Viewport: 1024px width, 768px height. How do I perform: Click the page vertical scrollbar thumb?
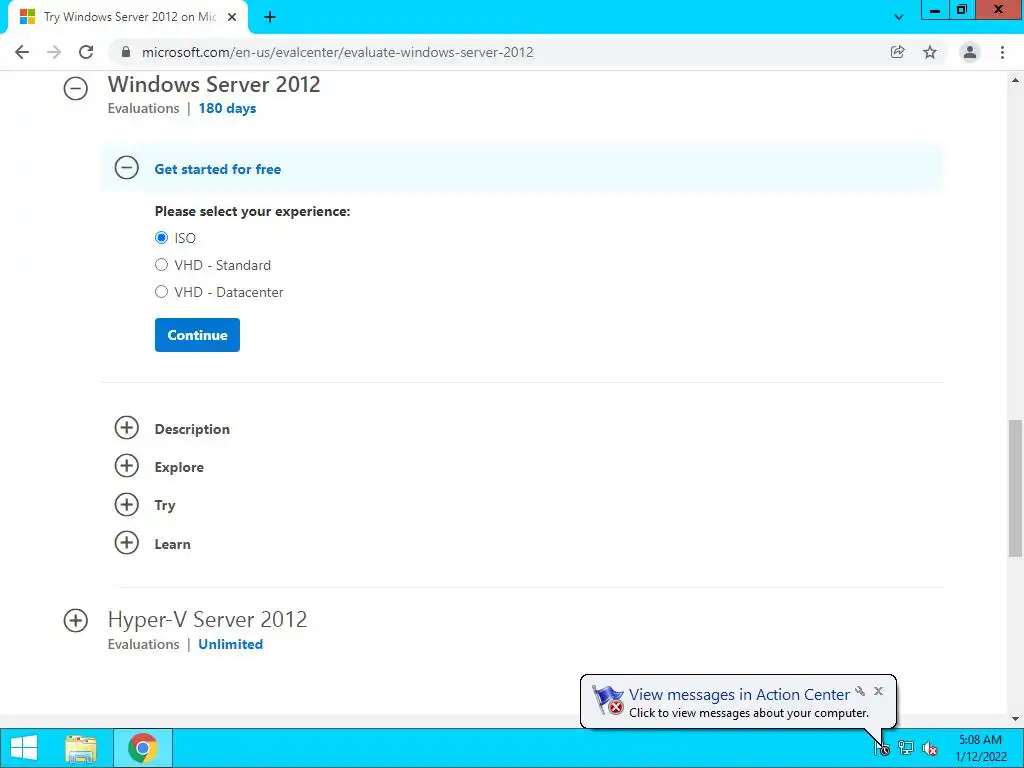[1015, 488]
